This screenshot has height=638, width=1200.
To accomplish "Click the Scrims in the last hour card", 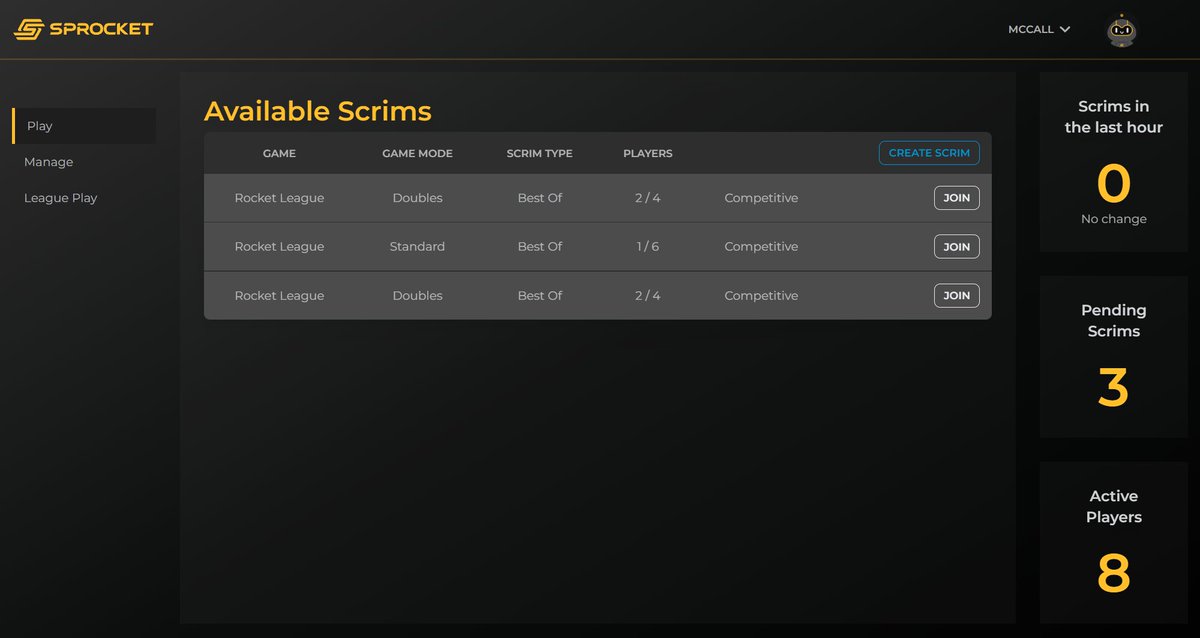I will (x=1114, y=162).
